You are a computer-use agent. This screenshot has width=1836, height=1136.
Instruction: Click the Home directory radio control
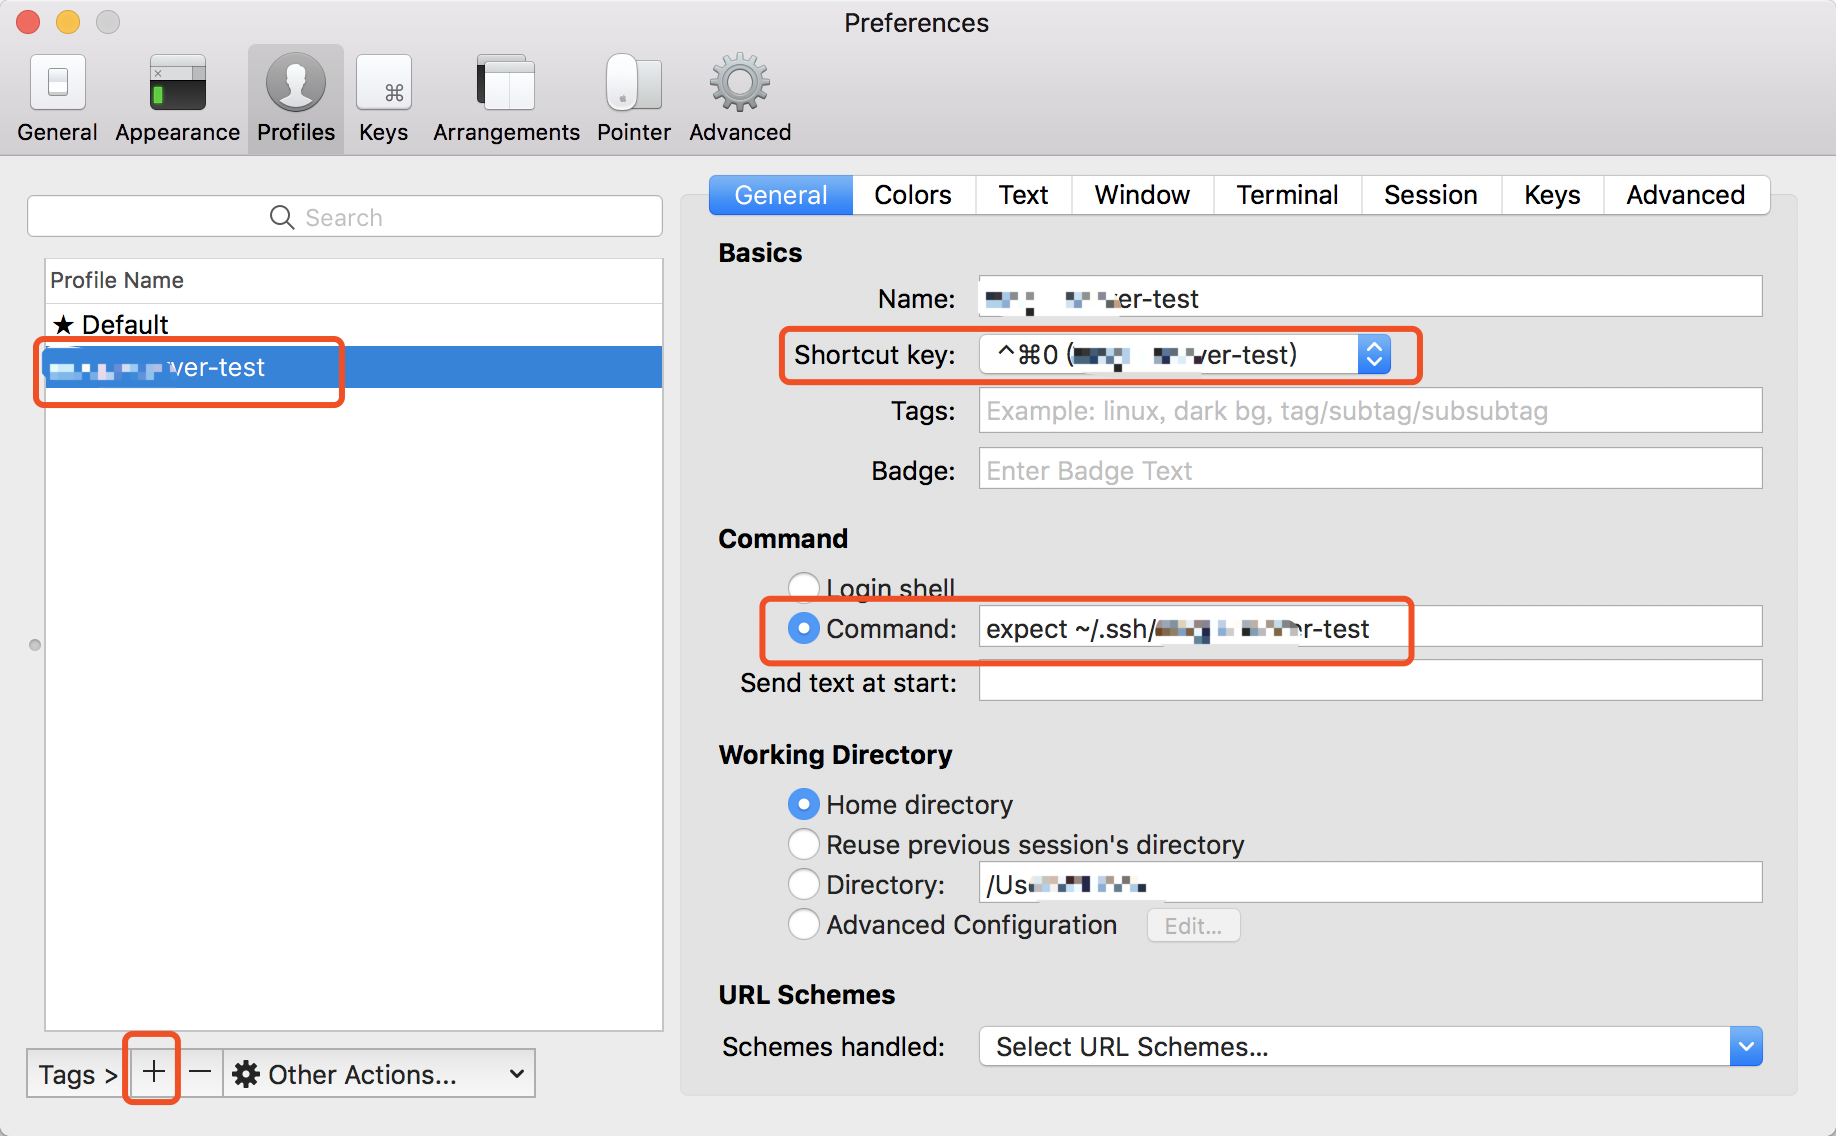click(x=804, y=804)
